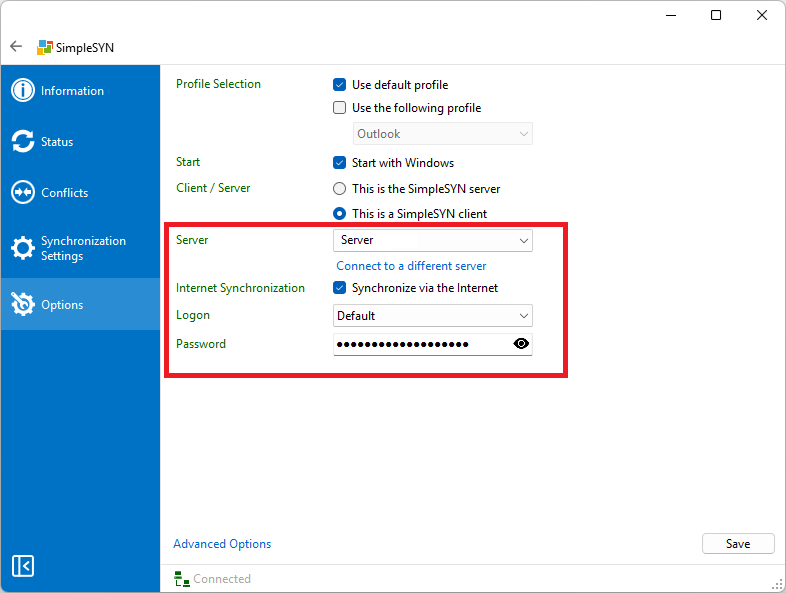Click the Status sync arrows icon
The width and height of the screenshot is (786, 593).
click(x=23, y=142)
